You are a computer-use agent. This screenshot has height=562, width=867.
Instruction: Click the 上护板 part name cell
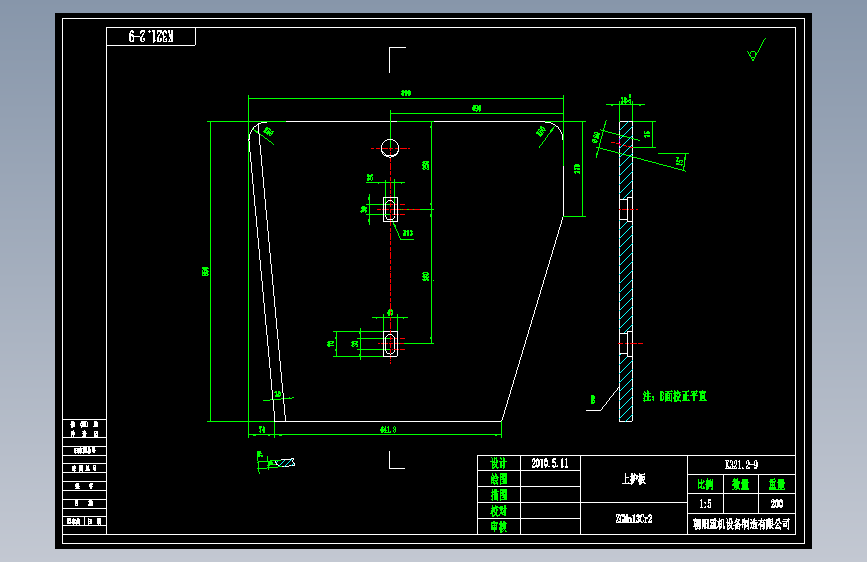[x=634, y=479]
